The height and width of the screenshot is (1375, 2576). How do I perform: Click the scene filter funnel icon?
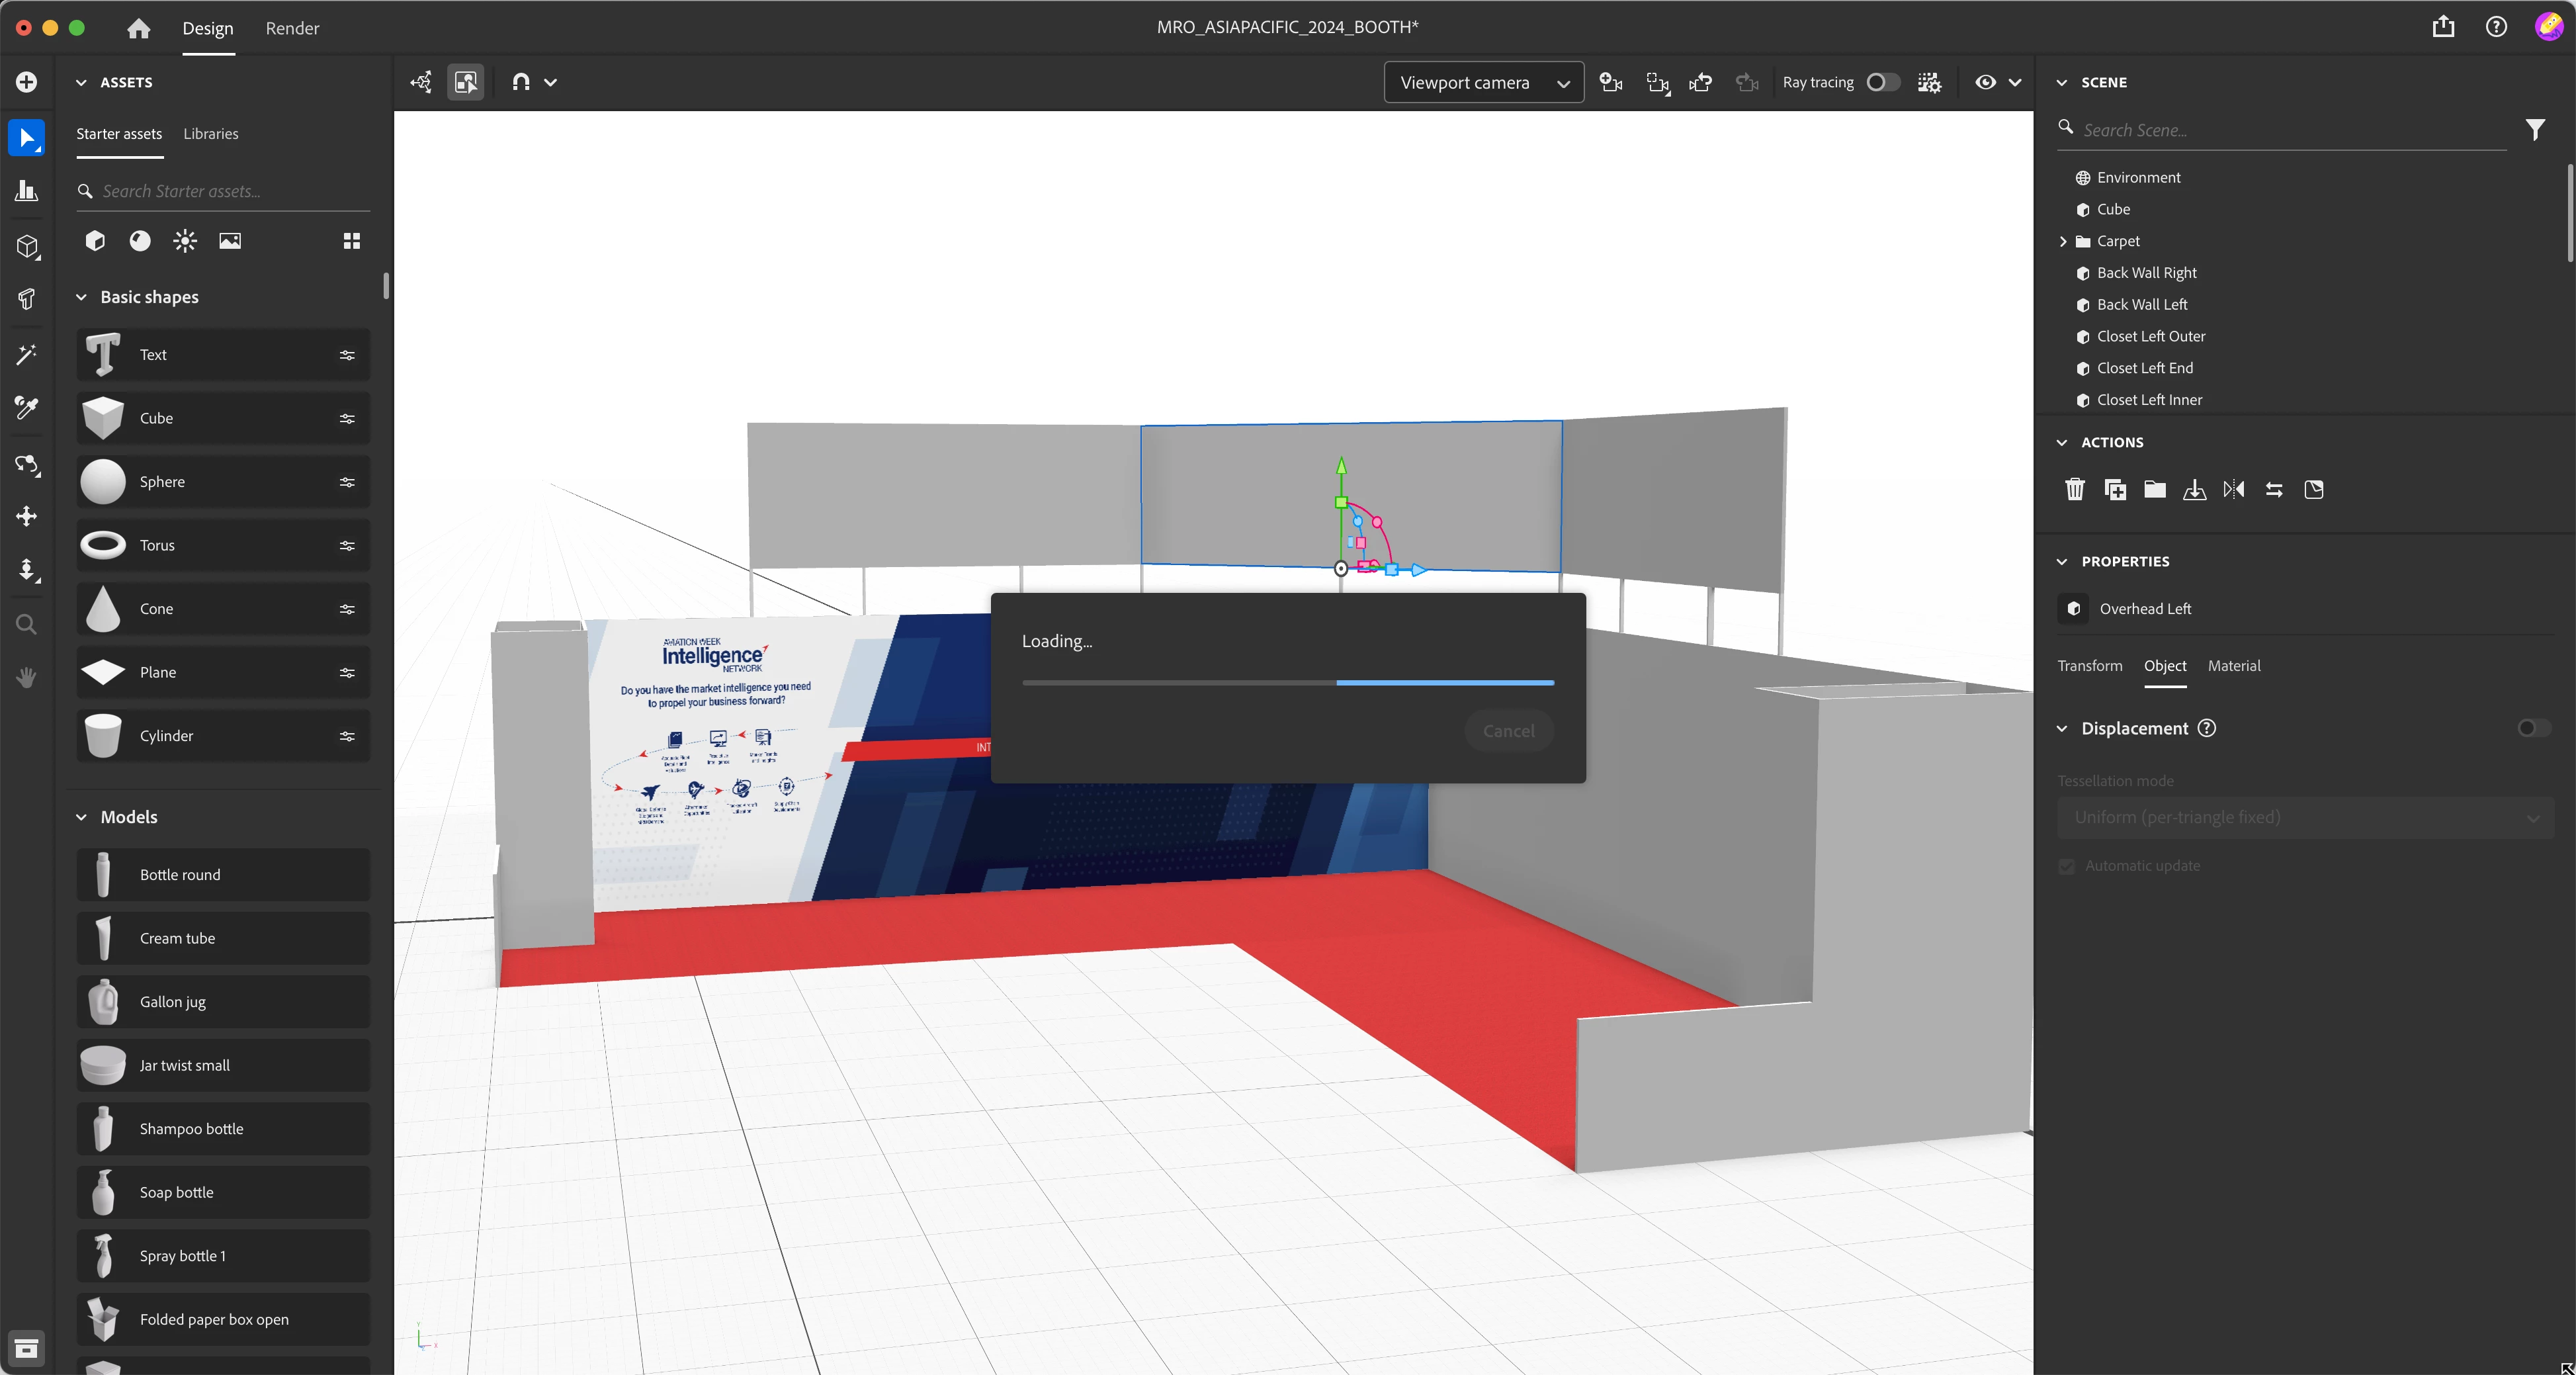2535,130
